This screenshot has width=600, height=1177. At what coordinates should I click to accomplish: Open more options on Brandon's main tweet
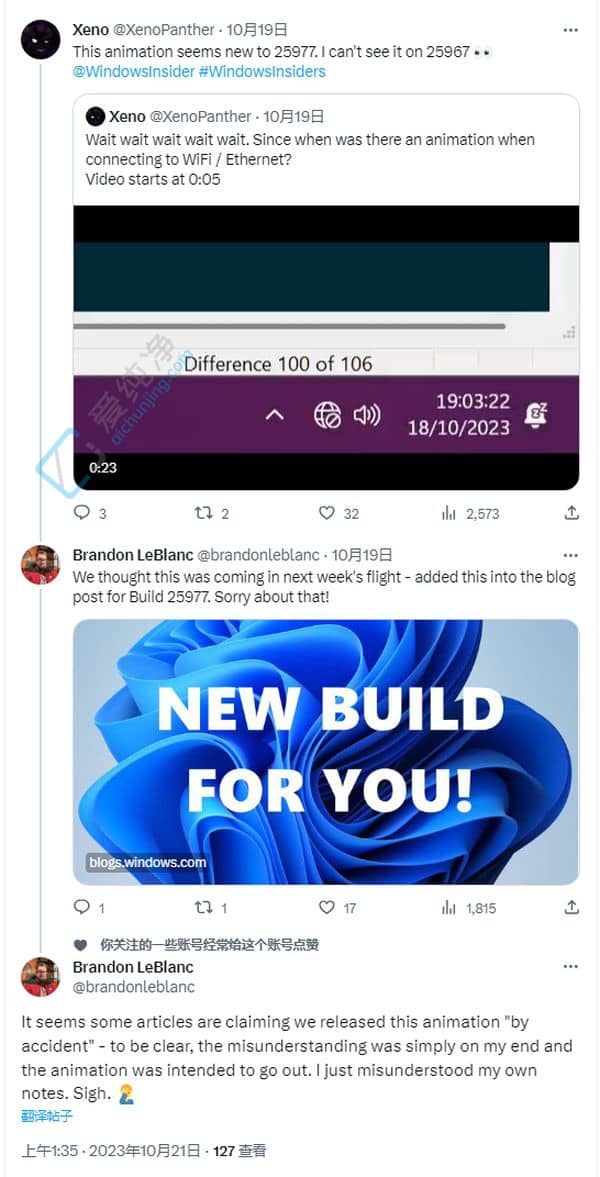pos(571,967)
